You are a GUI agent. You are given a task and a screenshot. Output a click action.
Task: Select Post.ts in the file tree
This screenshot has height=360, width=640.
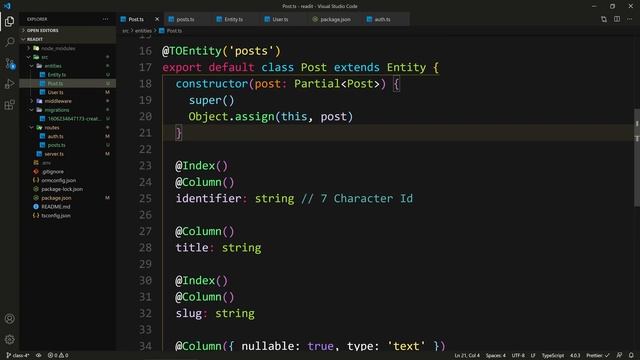[55, 83]
